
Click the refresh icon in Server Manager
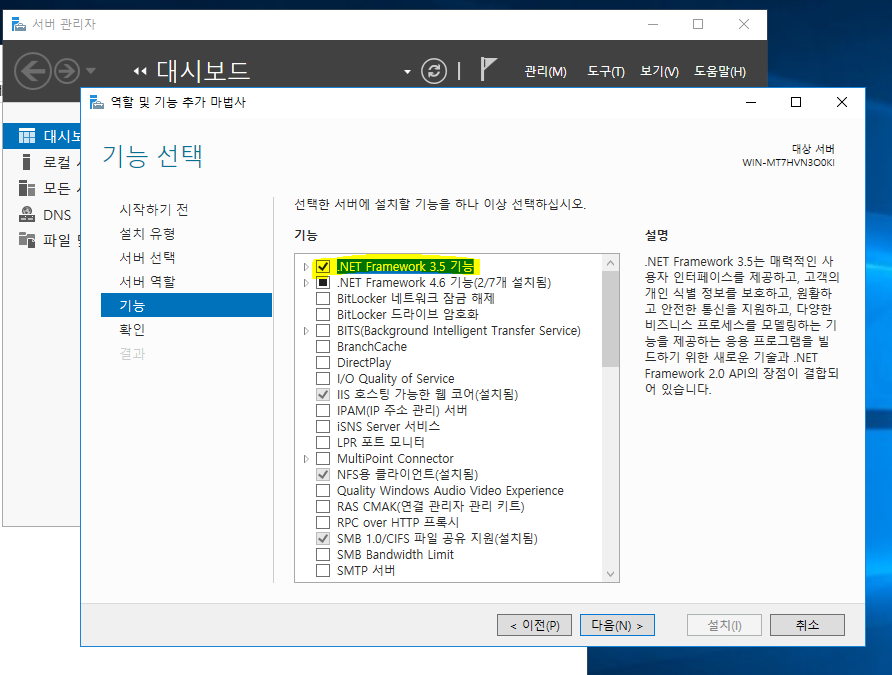tap(434, 71)
